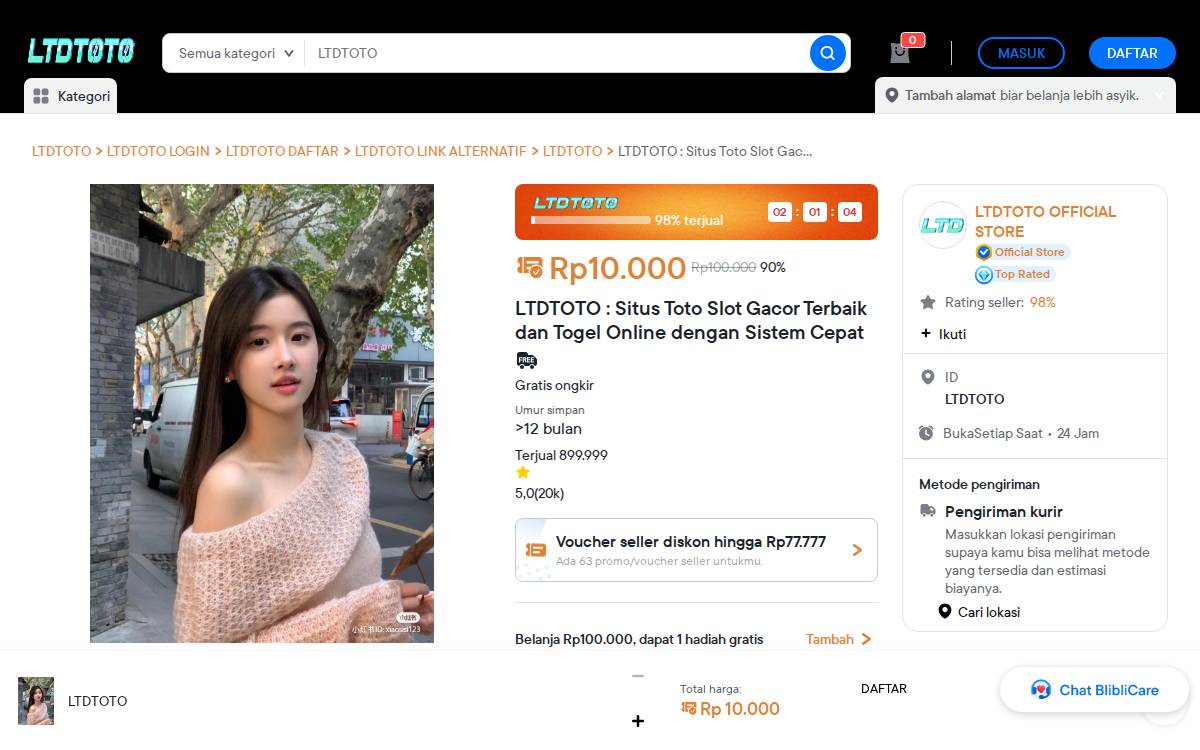Open LTDTOTO LINK ALTERNATIF breadcrumb
The image size is (1200, 750).
coord(440,151)
